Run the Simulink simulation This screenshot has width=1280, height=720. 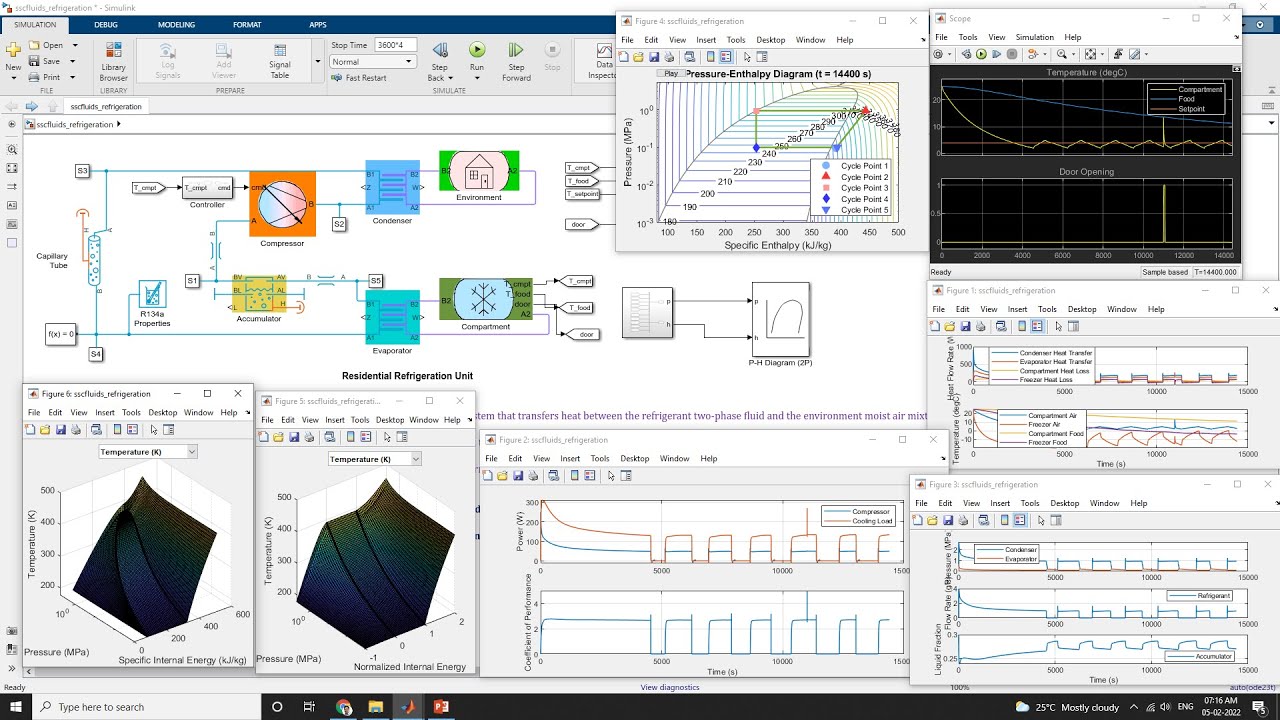tap(477, 50)
